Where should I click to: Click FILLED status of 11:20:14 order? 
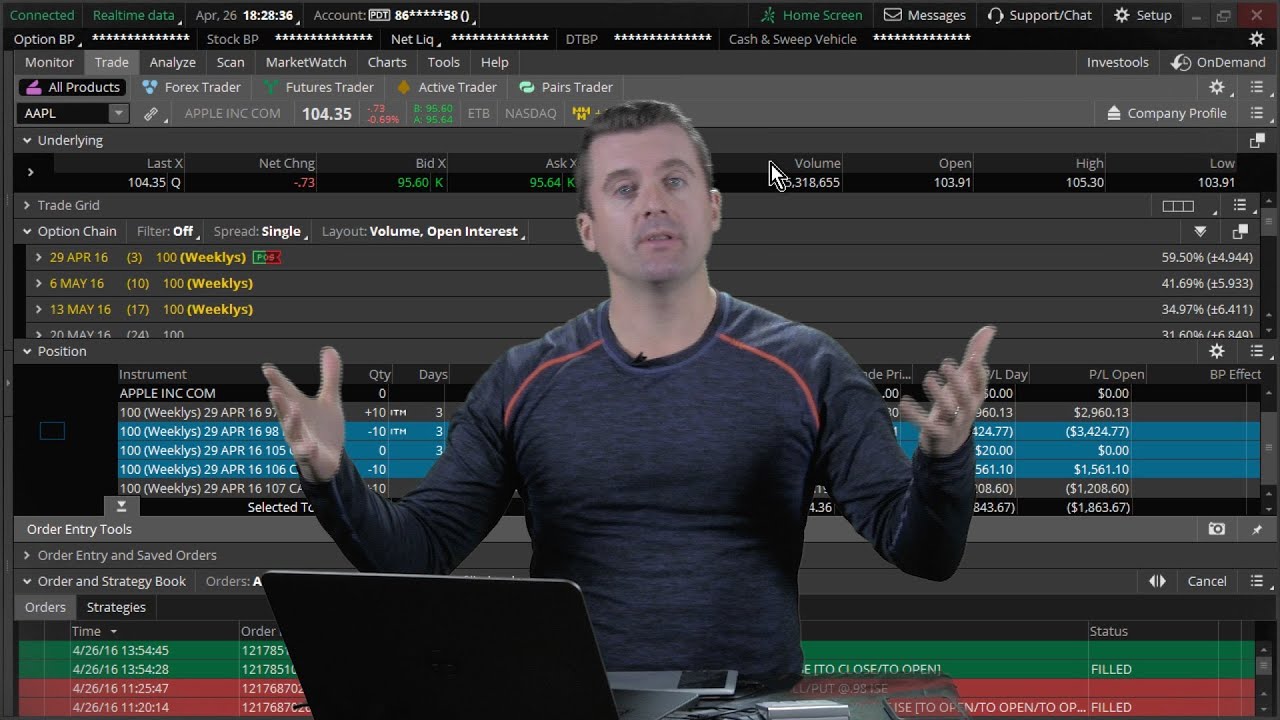click(1111, 707)
